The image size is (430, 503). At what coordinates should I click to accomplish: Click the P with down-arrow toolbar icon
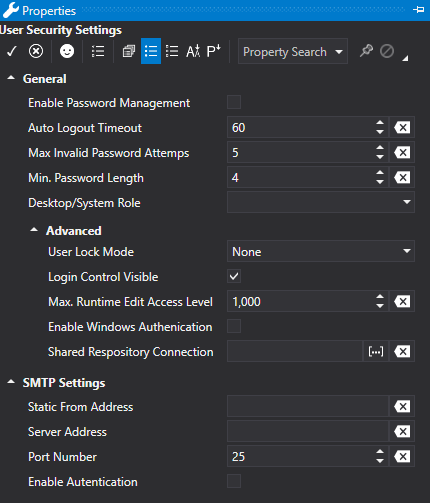[213, 51]
